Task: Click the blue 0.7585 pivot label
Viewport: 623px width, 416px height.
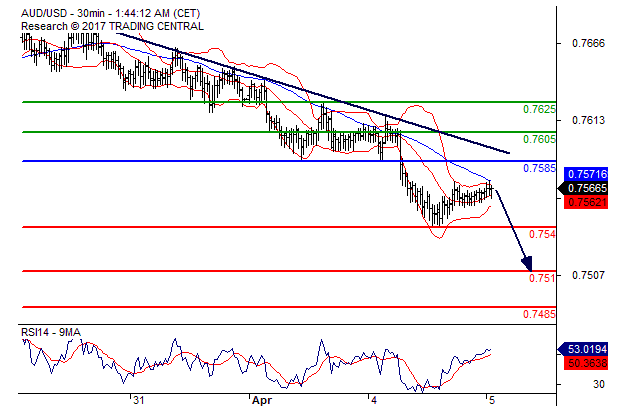Action: tap(539, 168)
